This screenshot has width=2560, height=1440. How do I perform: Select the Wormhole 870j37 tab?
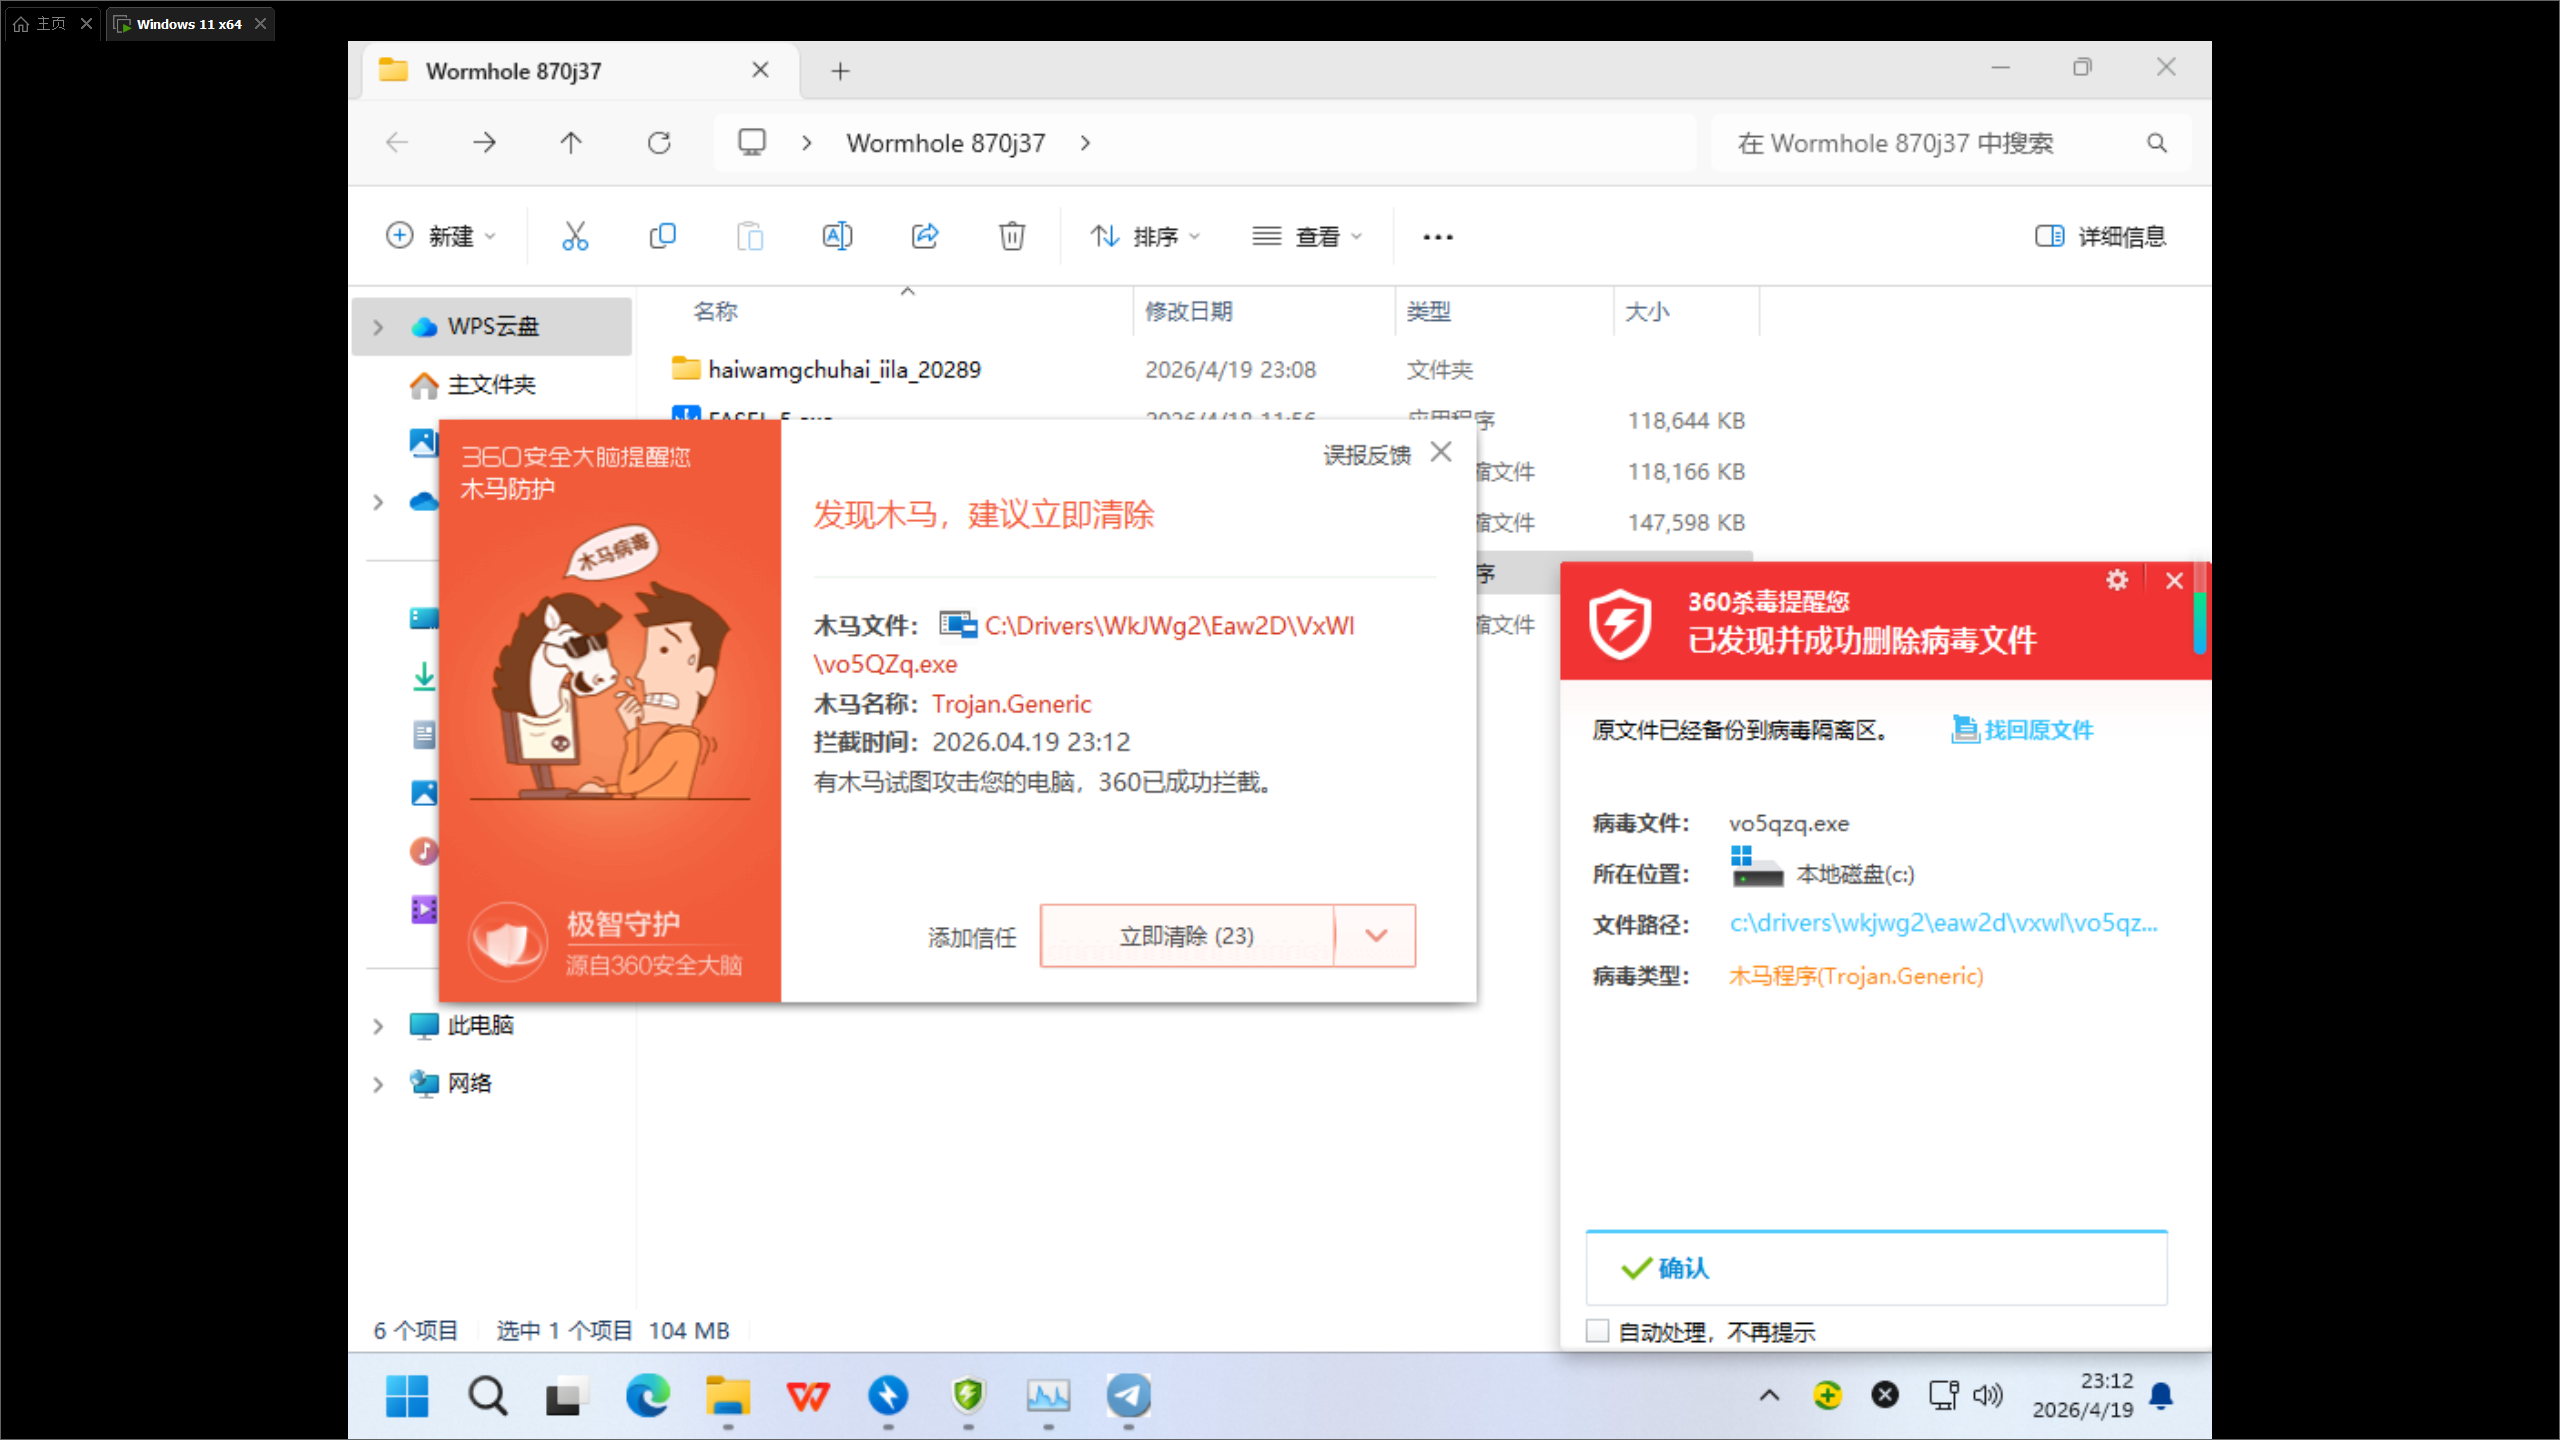pyautogui.click(x=514, y=71)
